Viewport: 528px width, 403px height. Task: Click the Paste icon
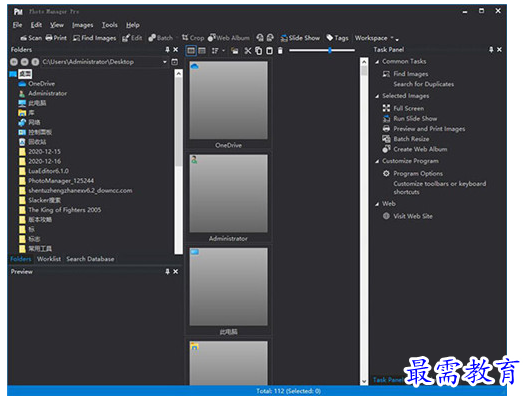click(269, 51)
